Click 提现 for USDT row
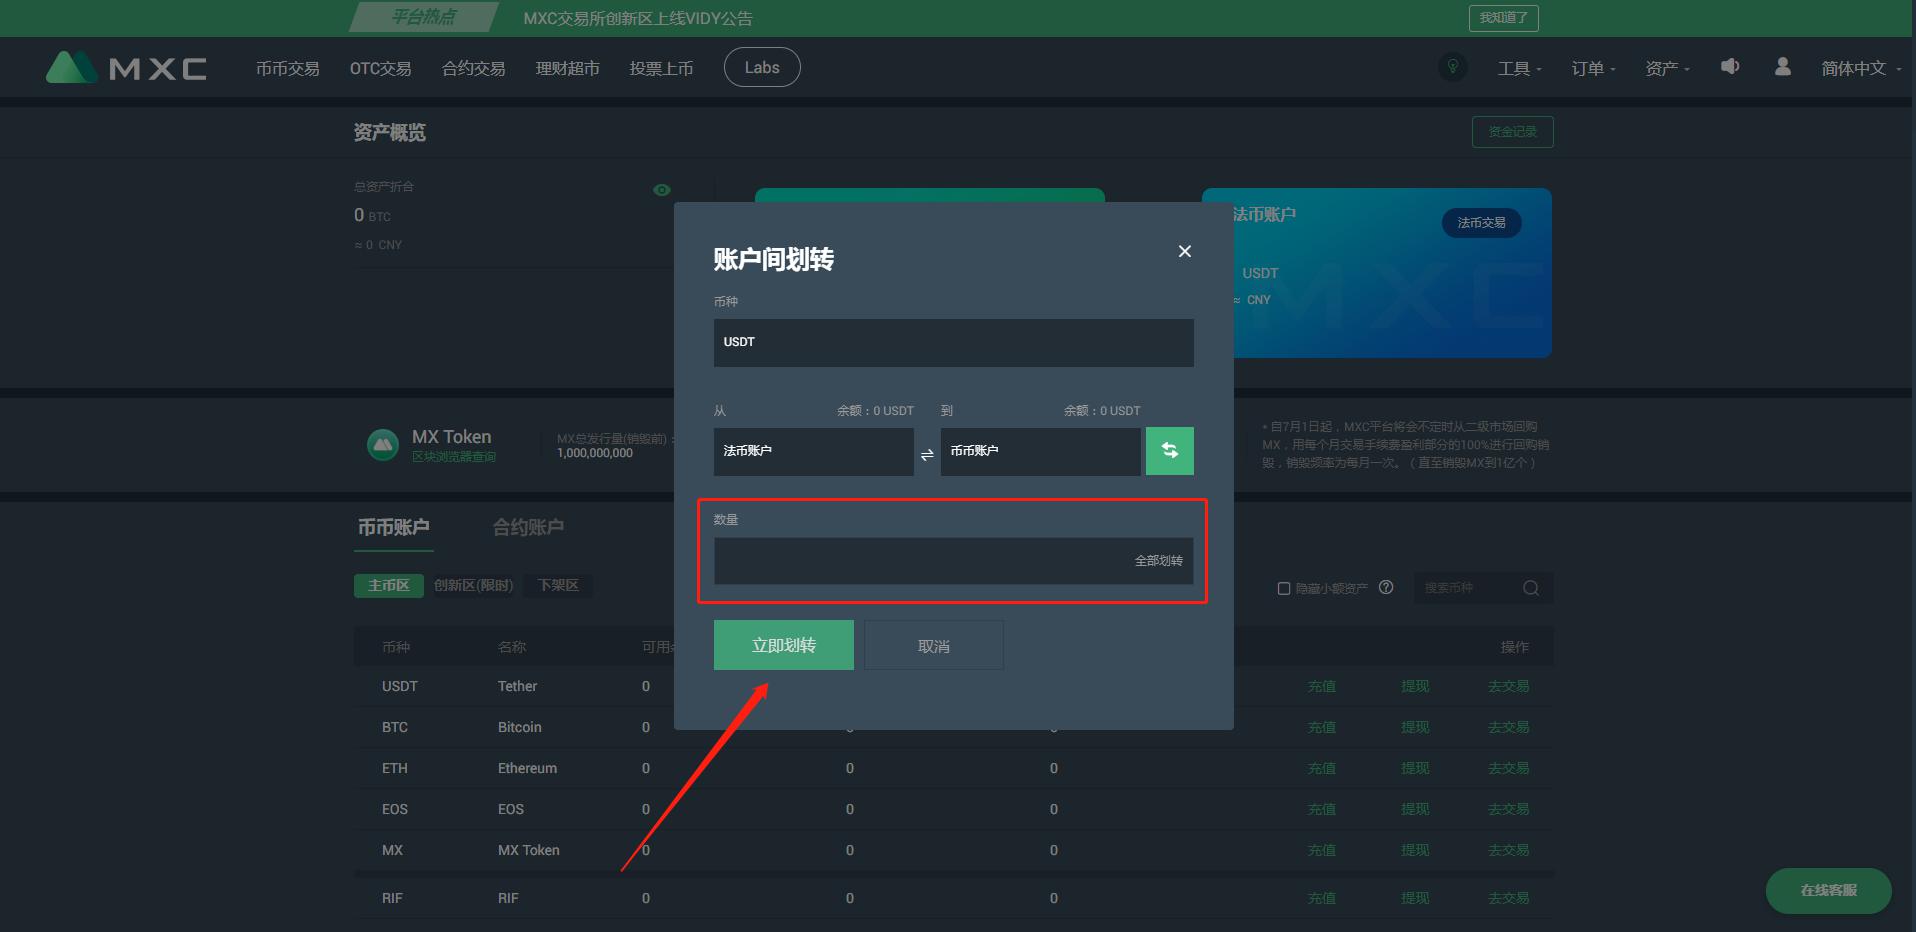Image resolution: width=1916 pixels, height=932 pixels. 1415,686
